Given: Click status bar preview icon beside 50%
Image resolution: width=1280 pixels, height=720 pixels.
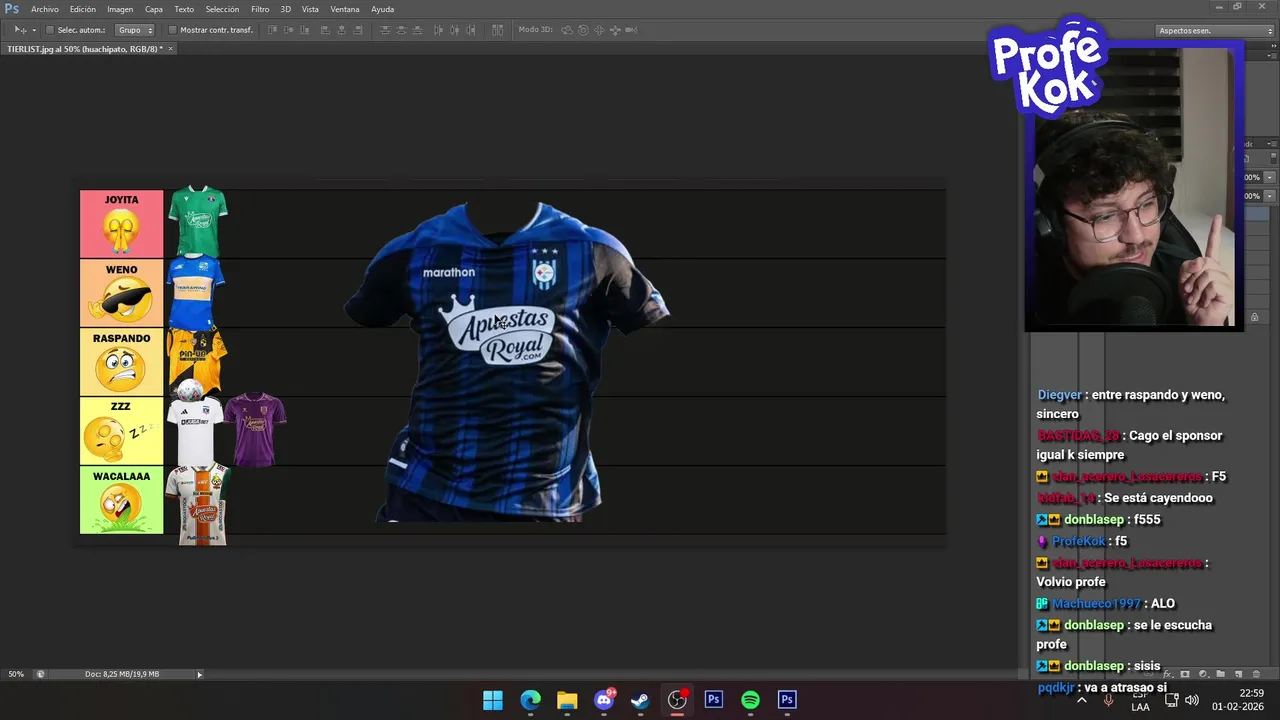Looking at the screenshot, I should click(x=41, y=674).
